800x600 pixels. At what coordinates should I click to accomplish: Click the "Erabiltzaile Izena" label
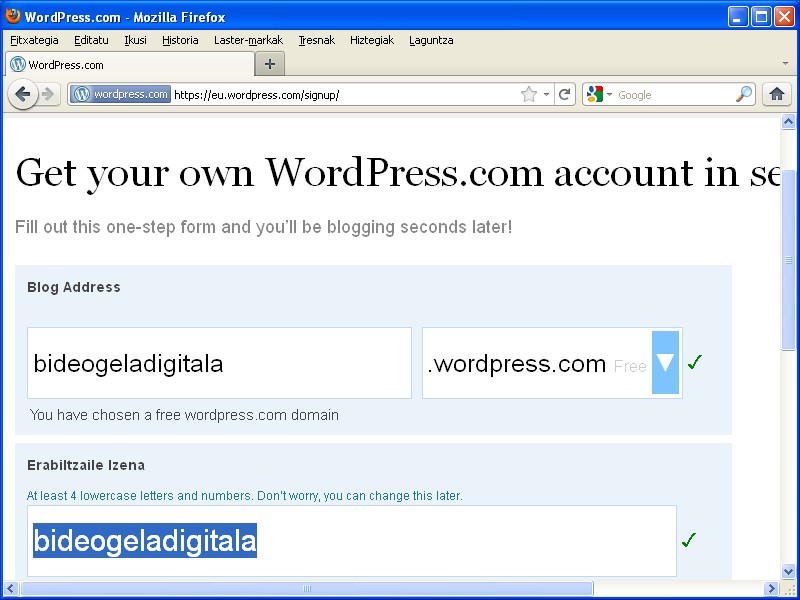(86, 465)
